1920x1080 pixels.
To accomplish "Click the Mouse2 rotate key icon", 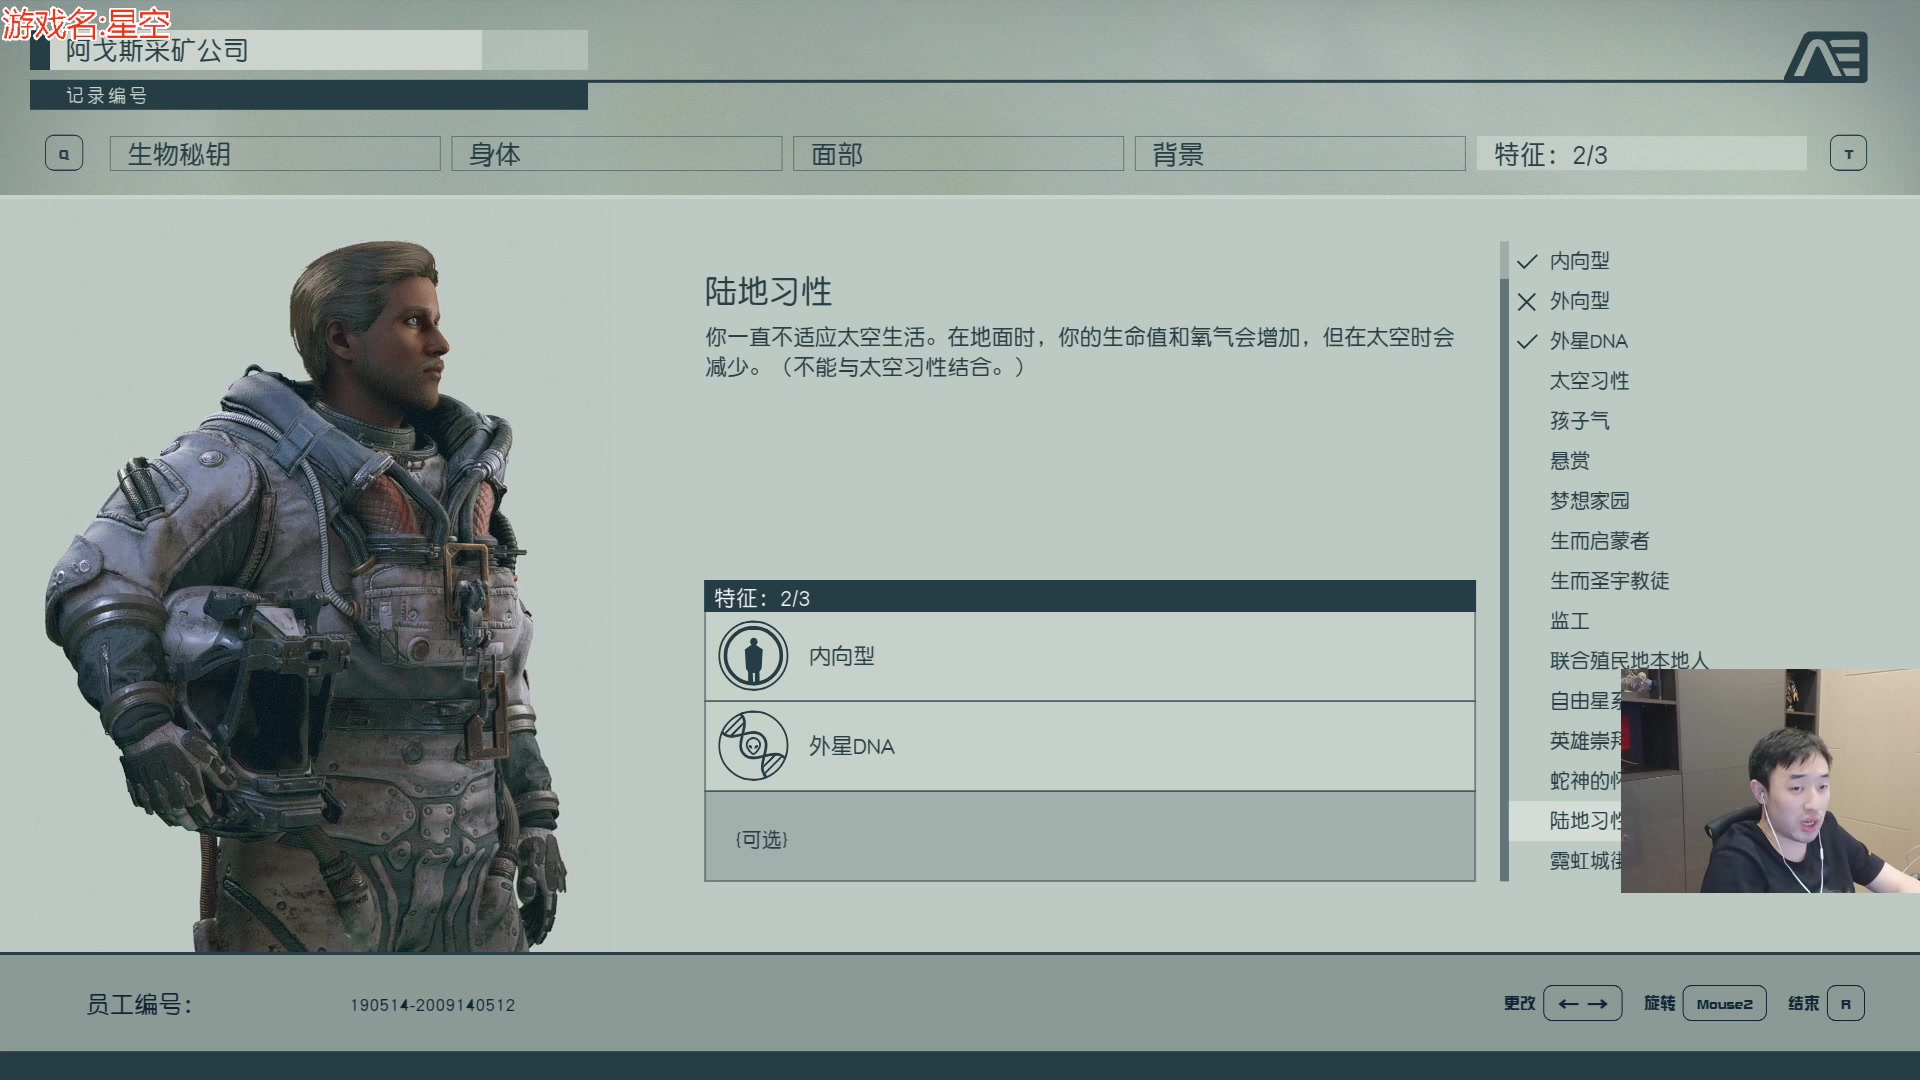I will pos(1724,1003).
